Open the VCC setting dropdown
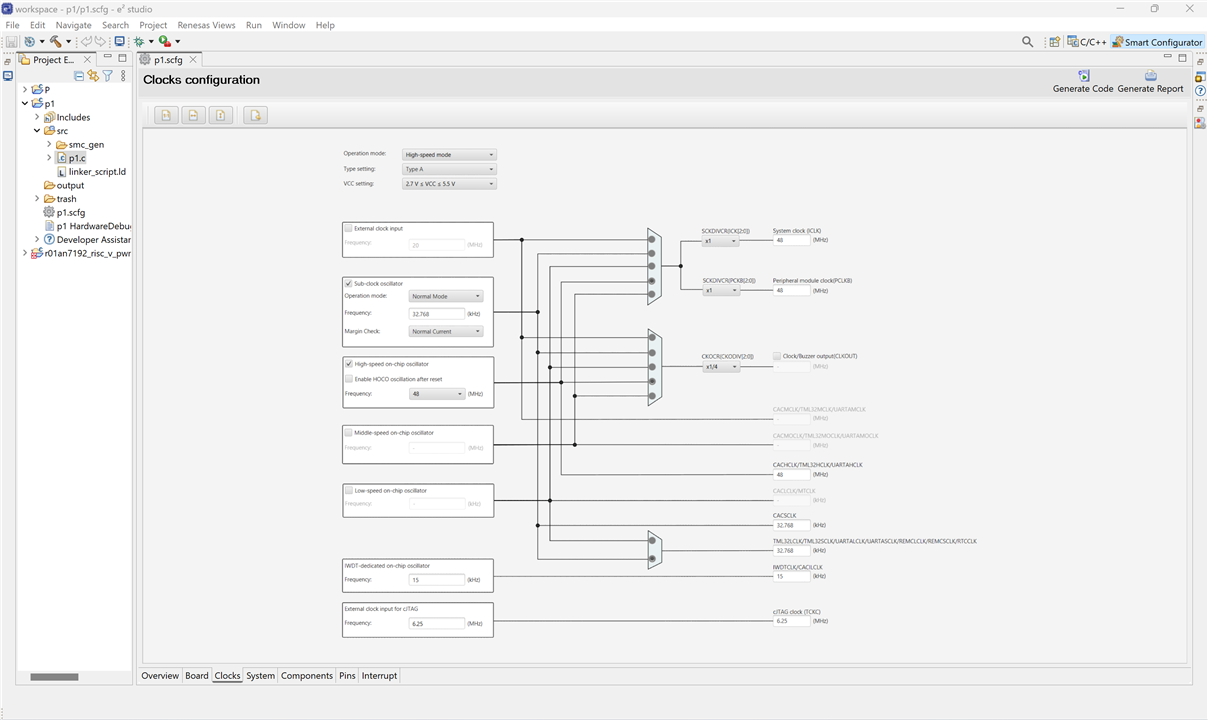The image size is (1208, 720). coord(449,184)
